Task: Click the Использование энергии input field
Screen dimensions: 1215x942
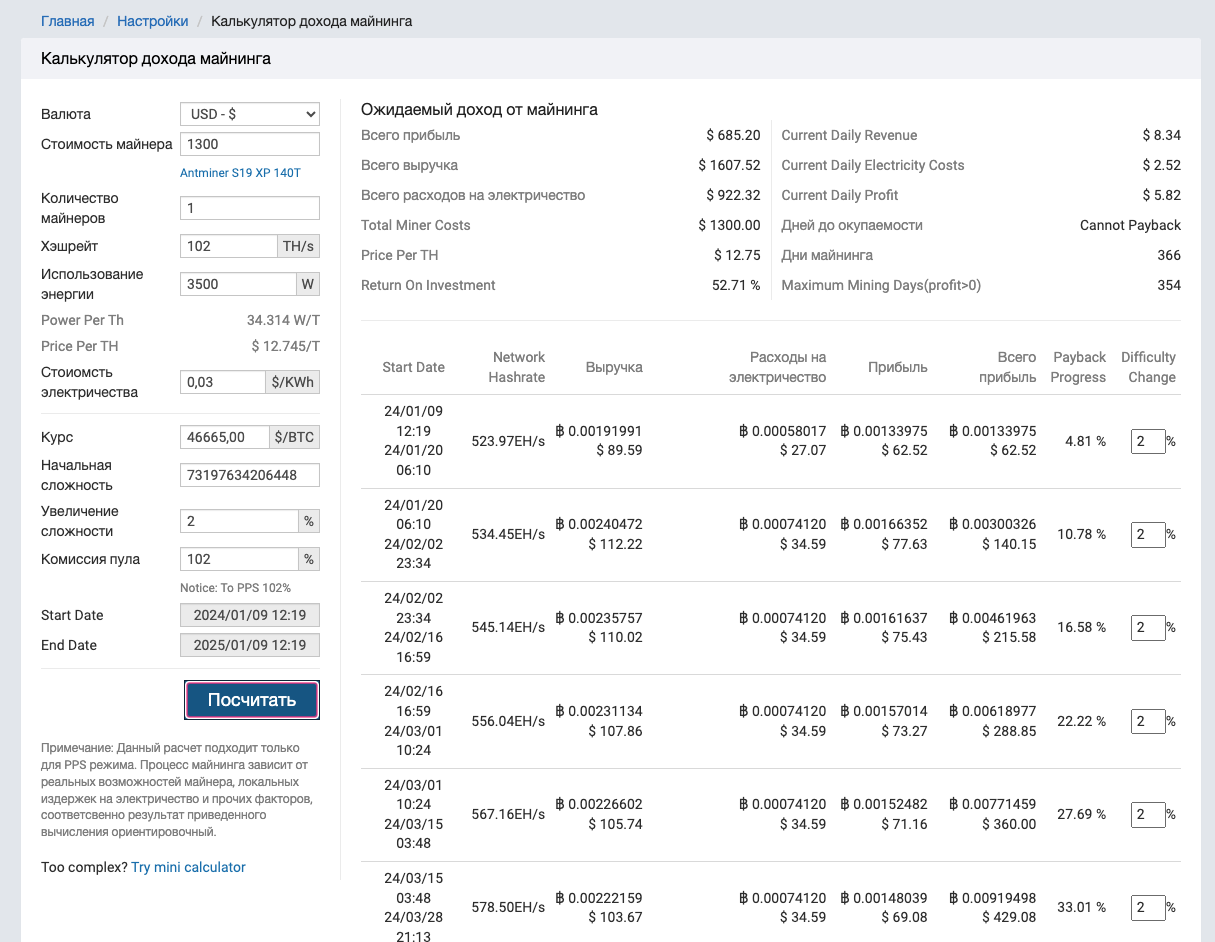Action: pos(238,284)
